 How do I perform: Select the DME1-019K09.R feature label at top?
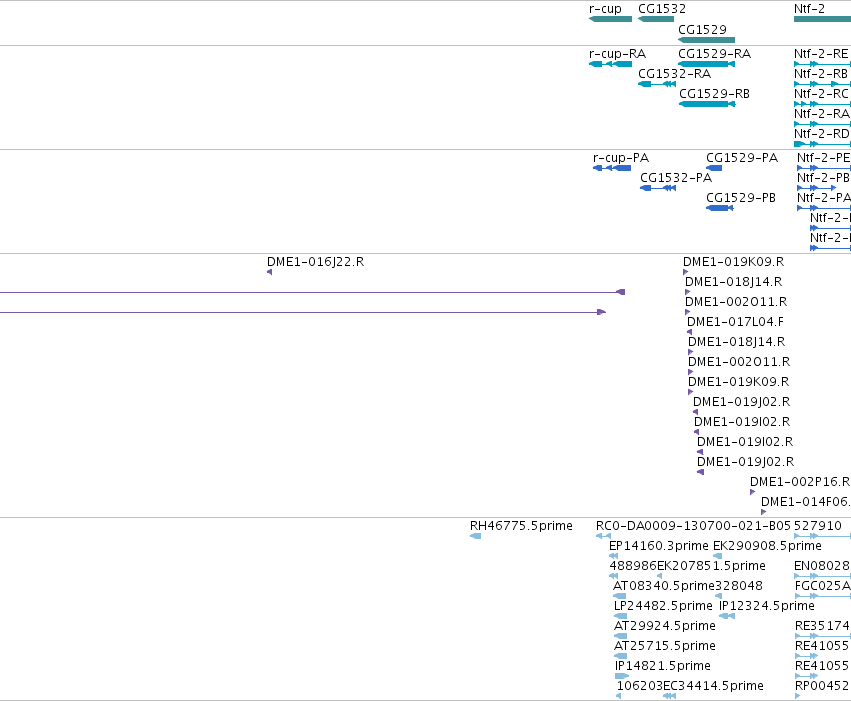coord(734,262)
